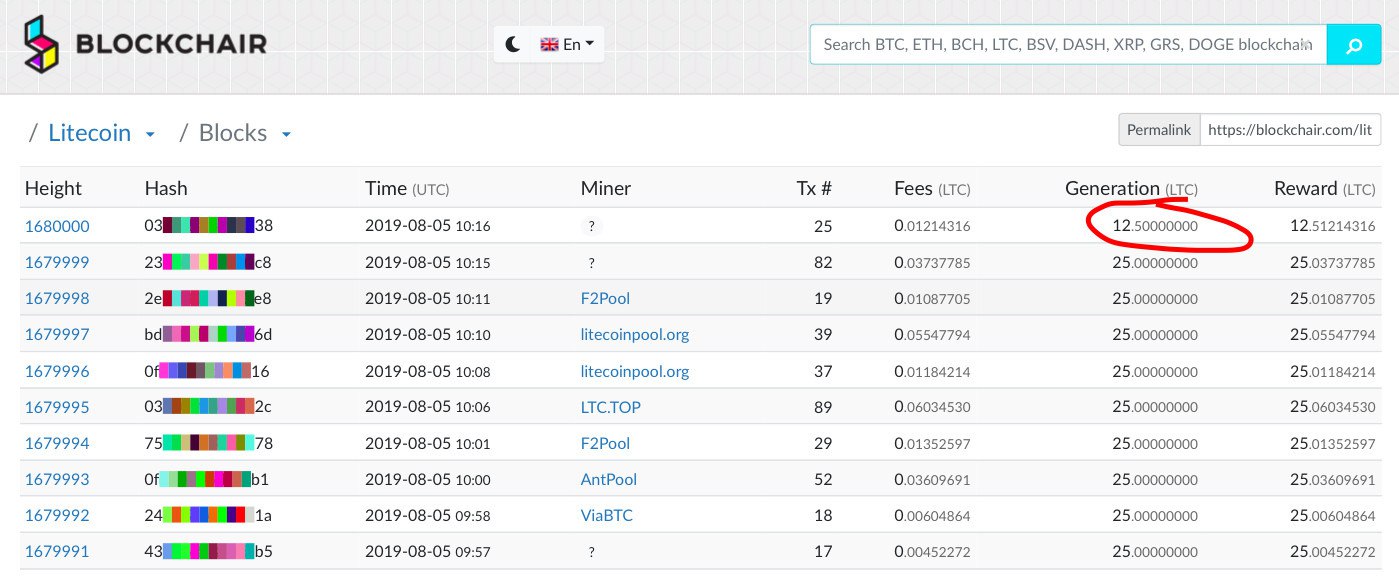Image resolution: width=1399 pixels, height=577 pixels.
Task: Click the Generation column header
Action: pyautogui.click(x=1112, y=188)
